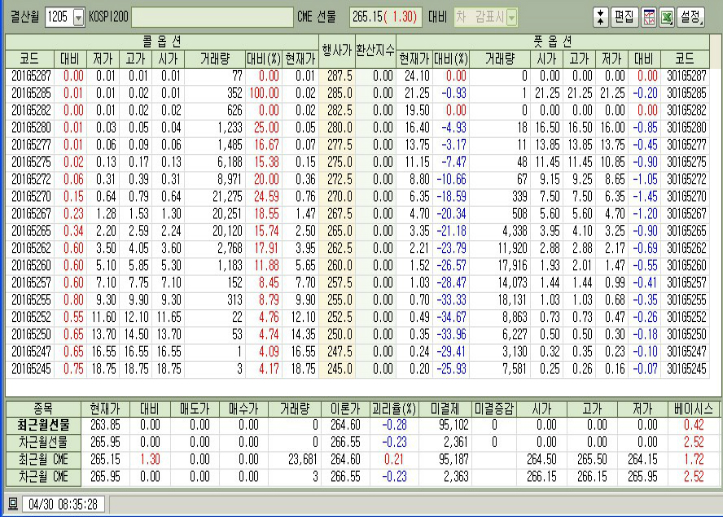This screenshot has height=517, width=723.
Task: Select the 최근월선물 row label
Action: coord(40,424)
